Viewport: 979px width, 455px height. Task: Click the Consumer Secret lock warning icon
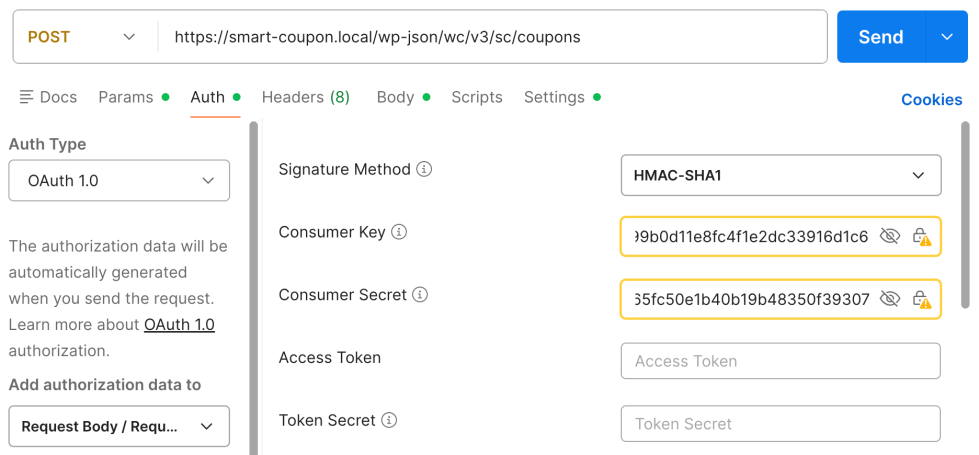click(x=921, y=299)
